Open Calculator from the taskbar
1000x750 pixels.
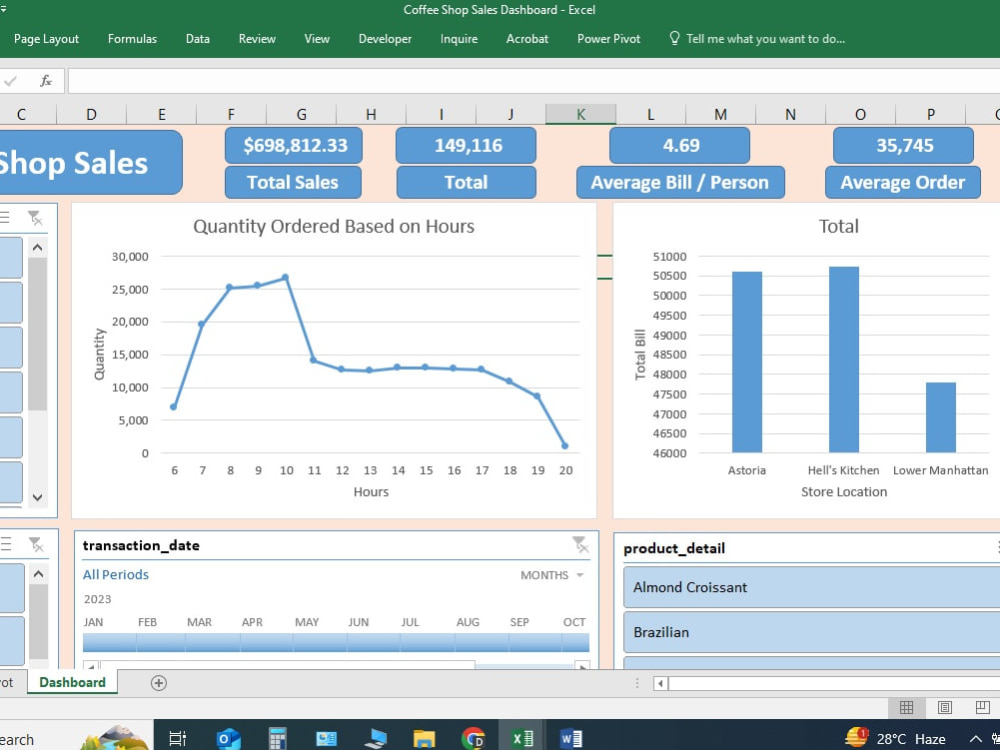[x=277, y=739]
